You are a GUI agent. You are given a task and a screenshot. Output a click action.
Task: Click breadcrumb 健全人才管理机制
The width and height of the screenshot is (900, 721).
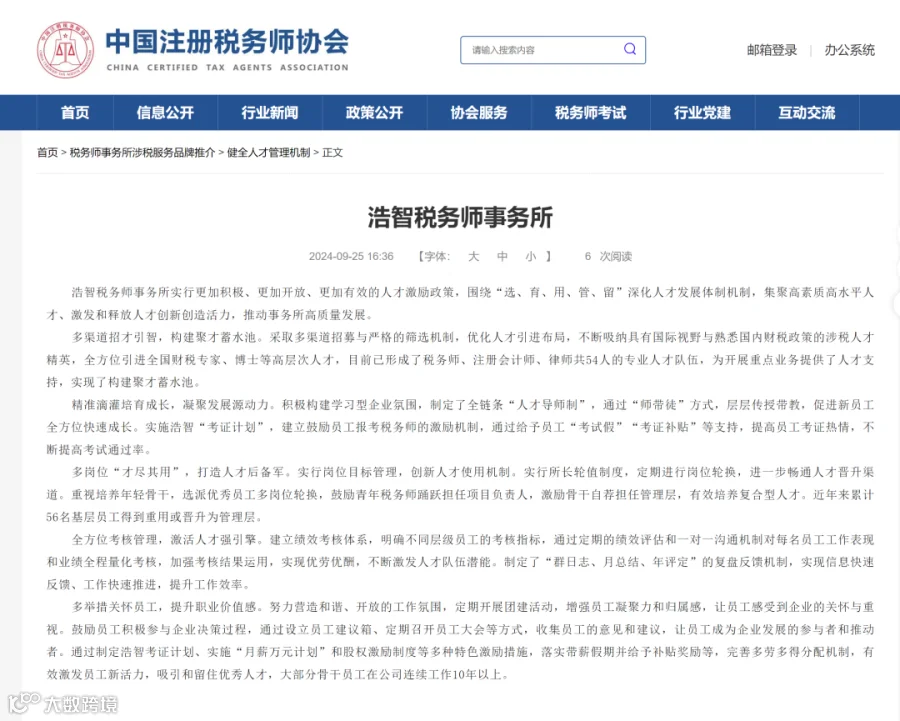point(269,152)
